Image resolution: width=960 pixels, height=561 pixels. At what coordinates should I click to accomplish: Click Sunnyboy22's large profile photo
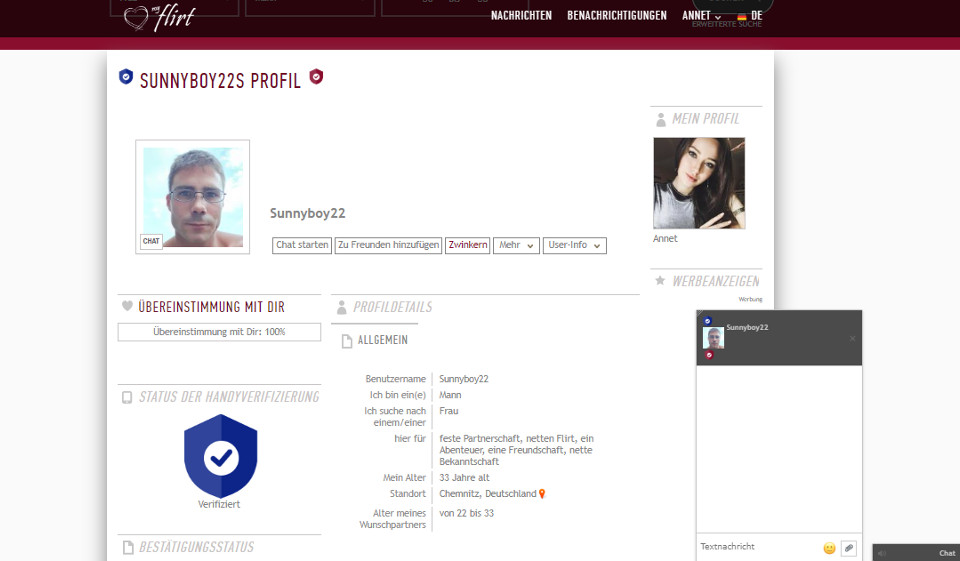(x=193, y=197)
